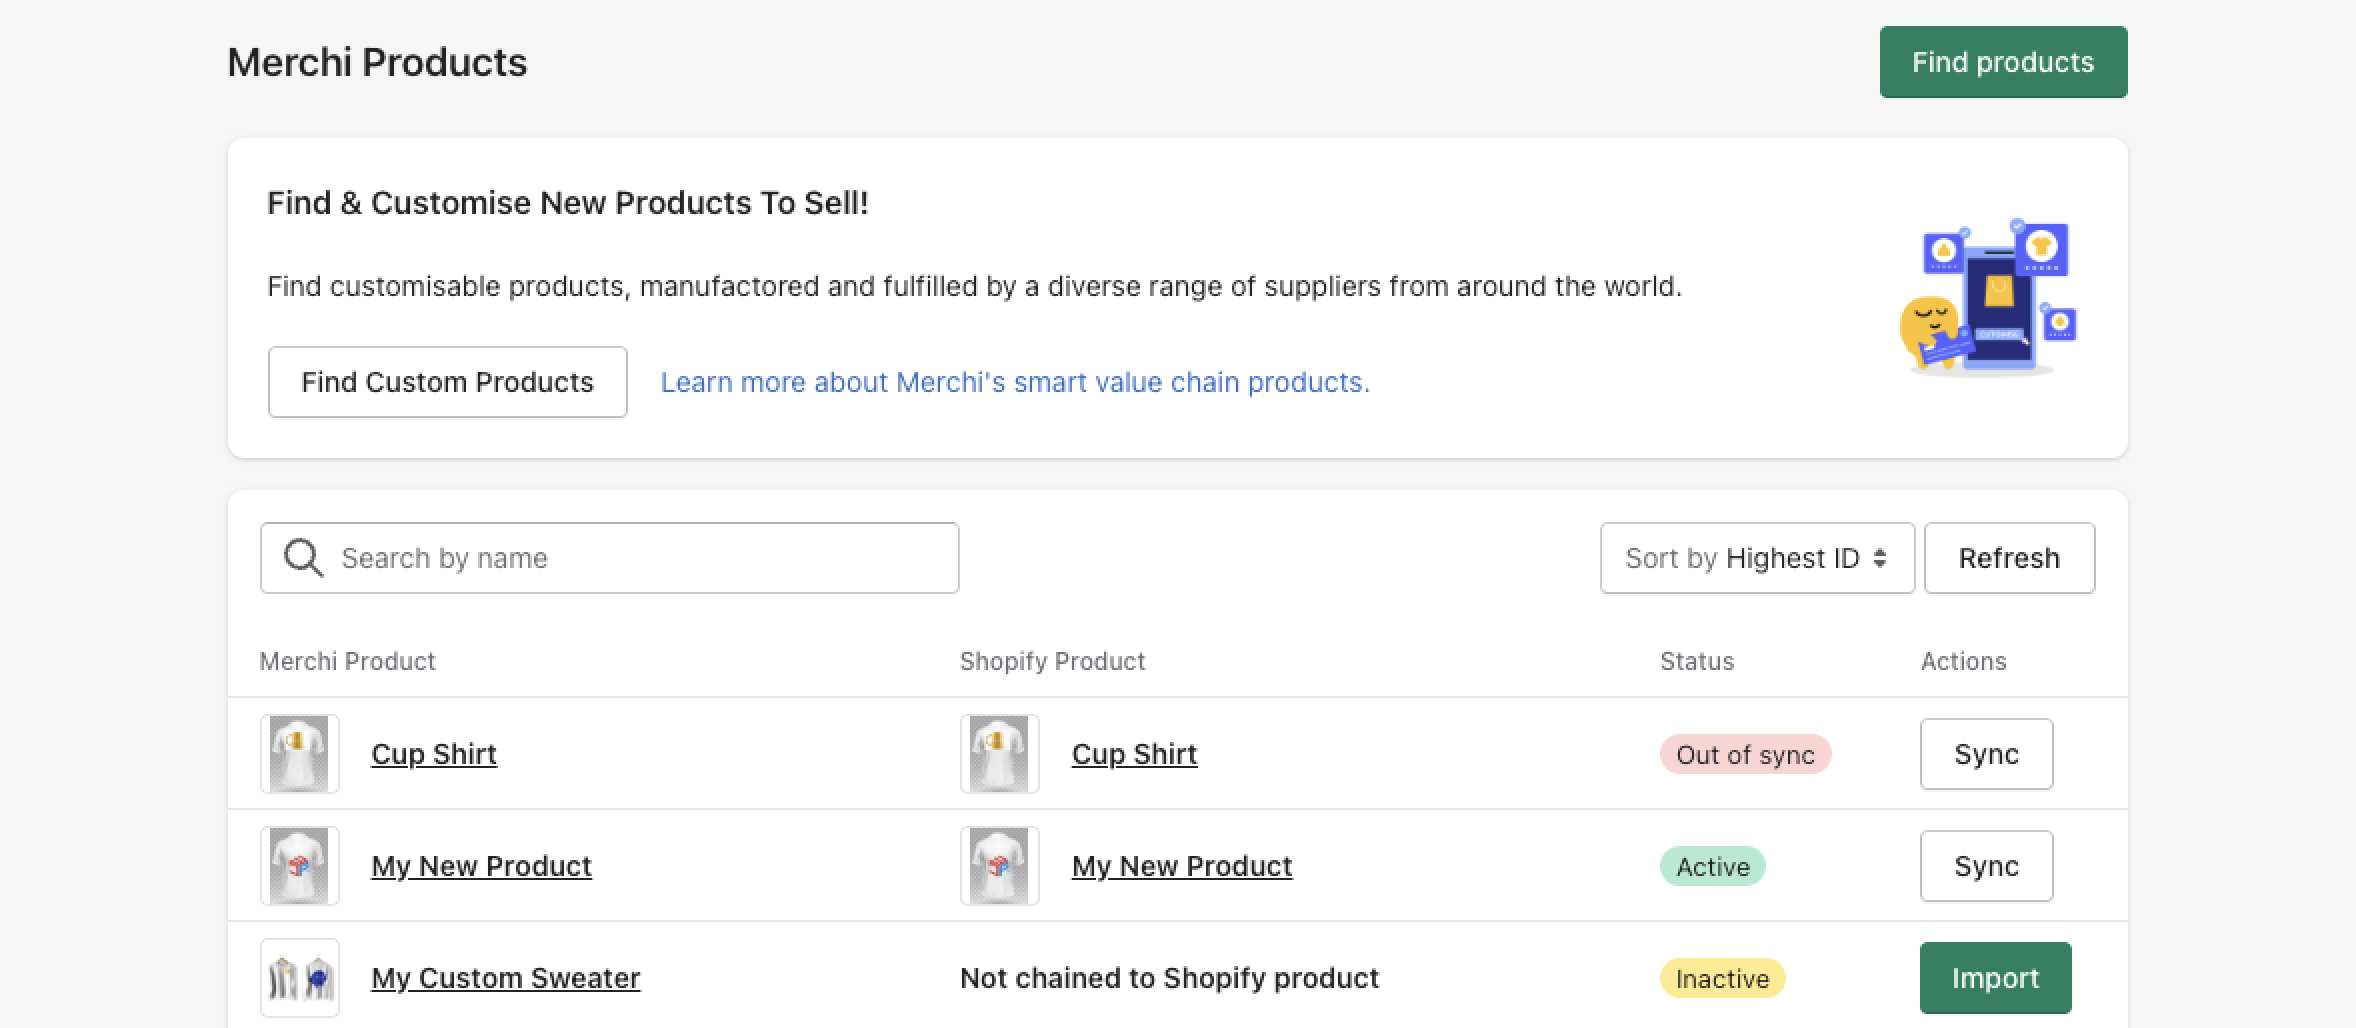Viewport: 2356px width, 1028px height.
Task: Click the Cup Shirt Shopify product thumbnail
Action: (999, 753)
